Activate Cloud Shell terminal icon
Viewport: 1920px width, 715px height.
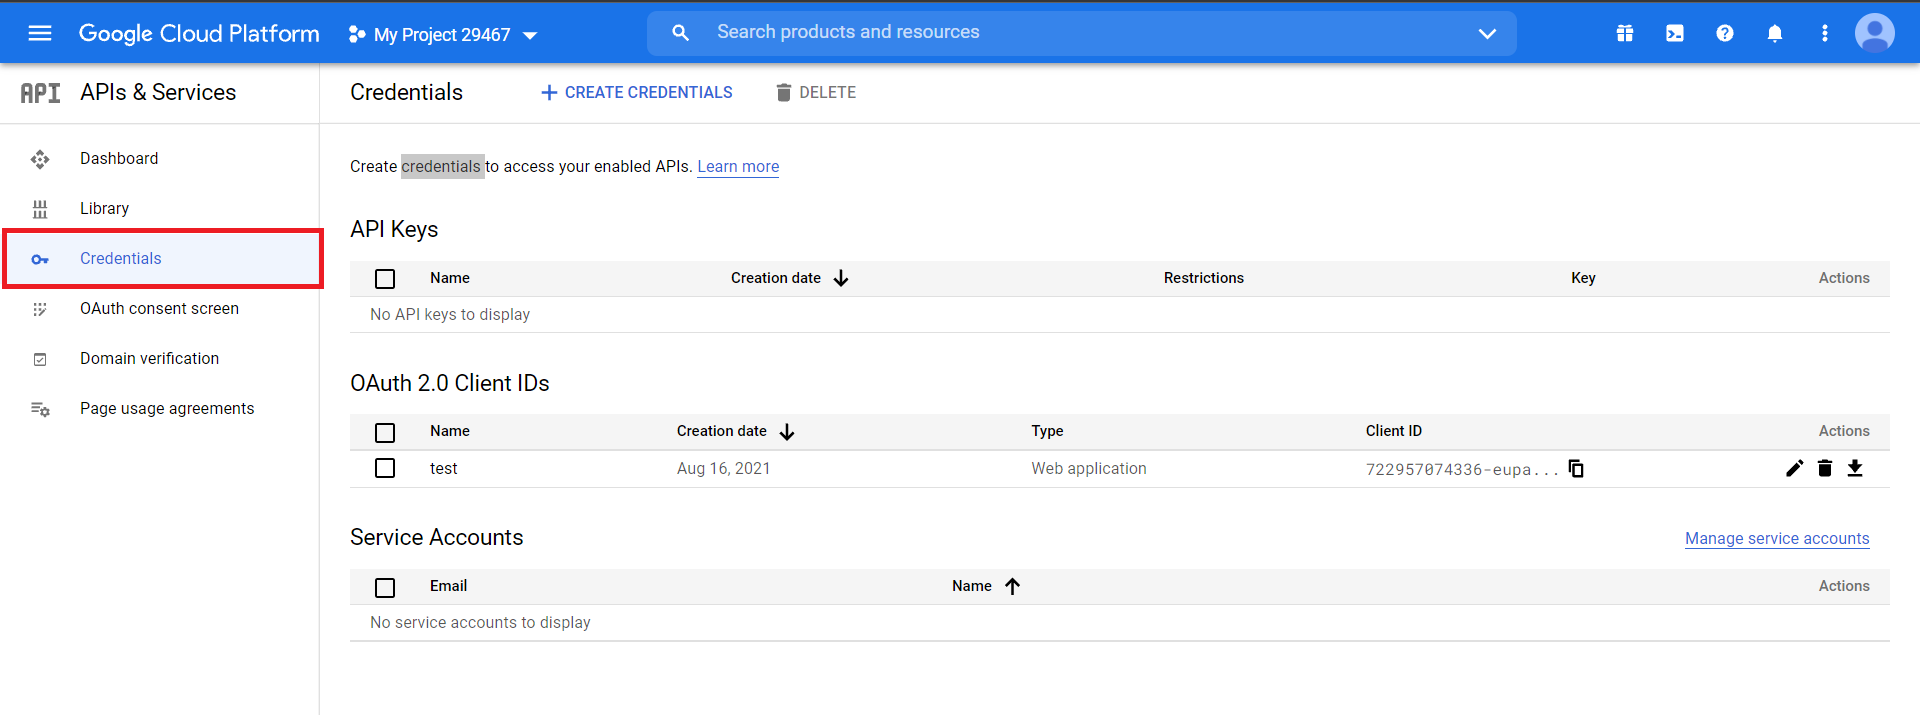tap(1675, 34)
